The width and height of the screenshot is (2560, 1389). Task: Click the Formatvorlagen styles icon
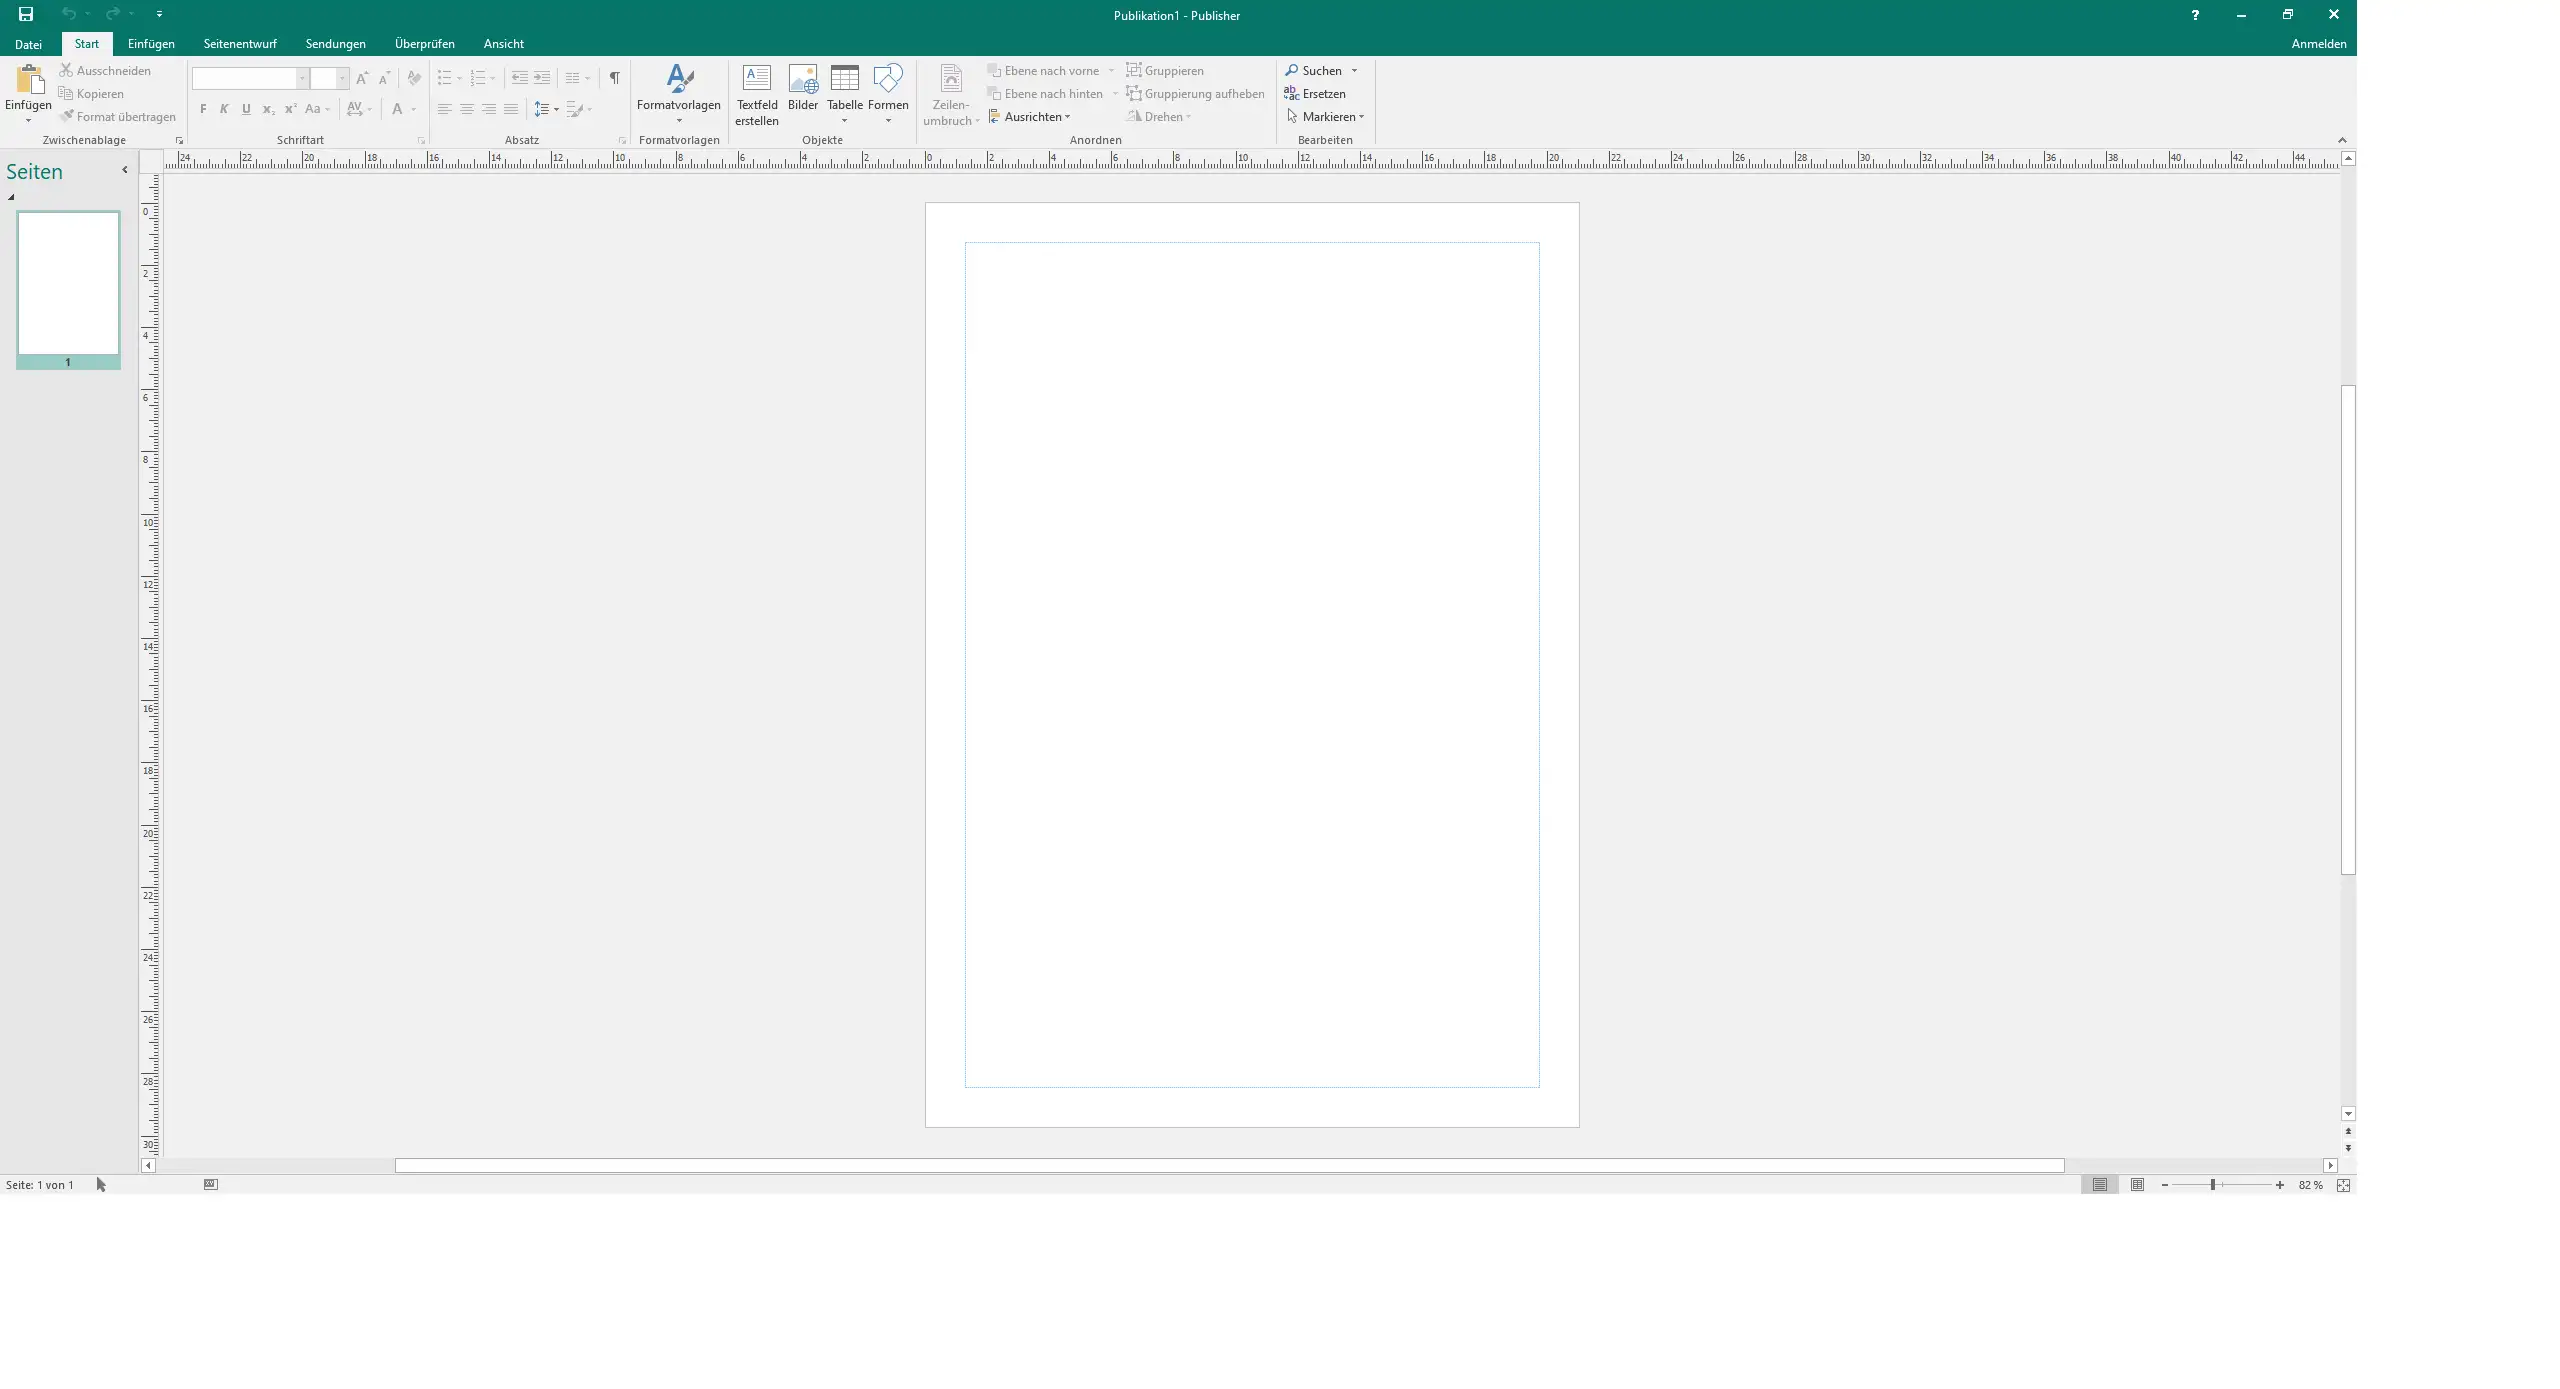(x=679, y=80)
